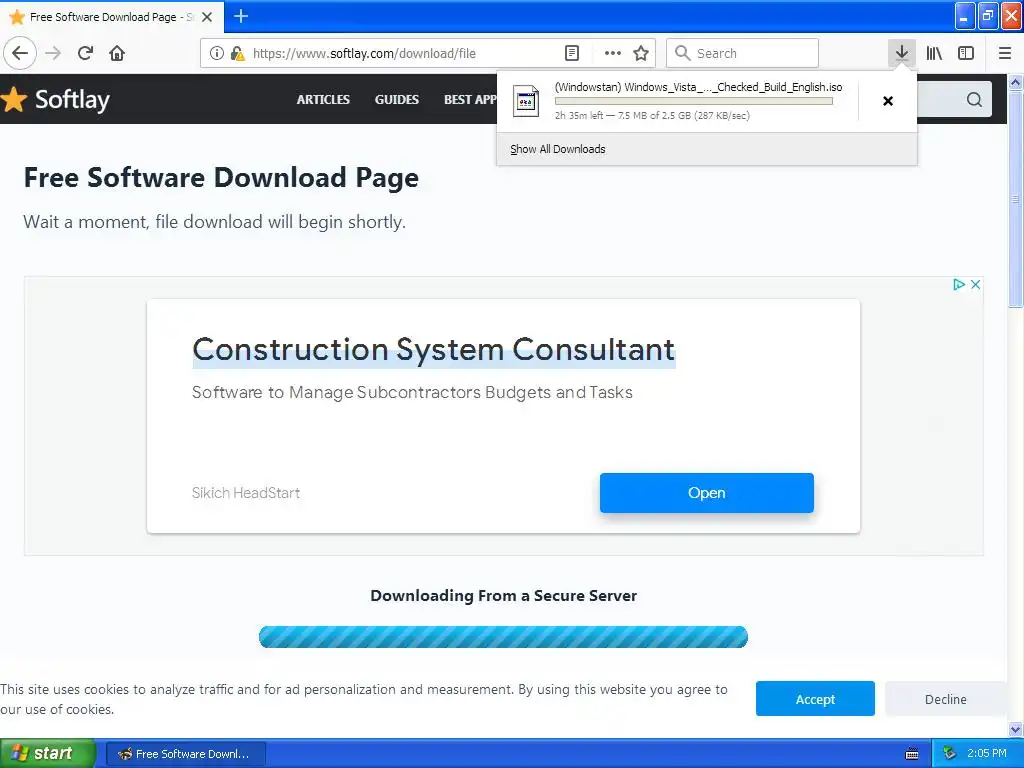Cancel the ISO download with the X
Viewport: 1024px width, 768px height.
pos(888,101)
